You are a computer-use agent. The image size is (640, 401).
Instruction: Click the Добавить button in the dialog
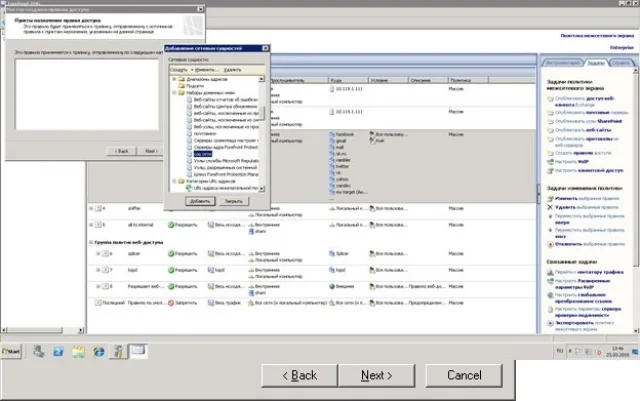tap(200, 201)
